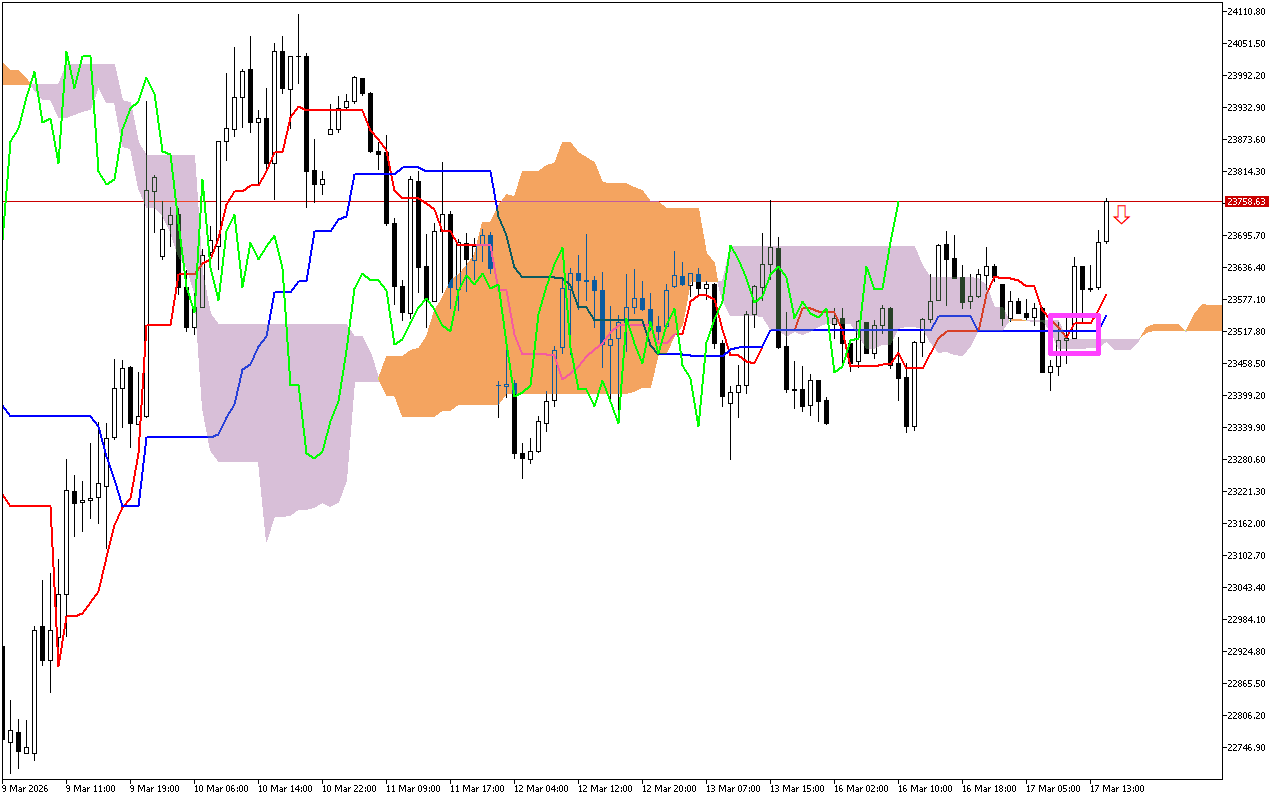
Task: Click the 10 Mar 14:00 time label
Action: coord(284,788)
